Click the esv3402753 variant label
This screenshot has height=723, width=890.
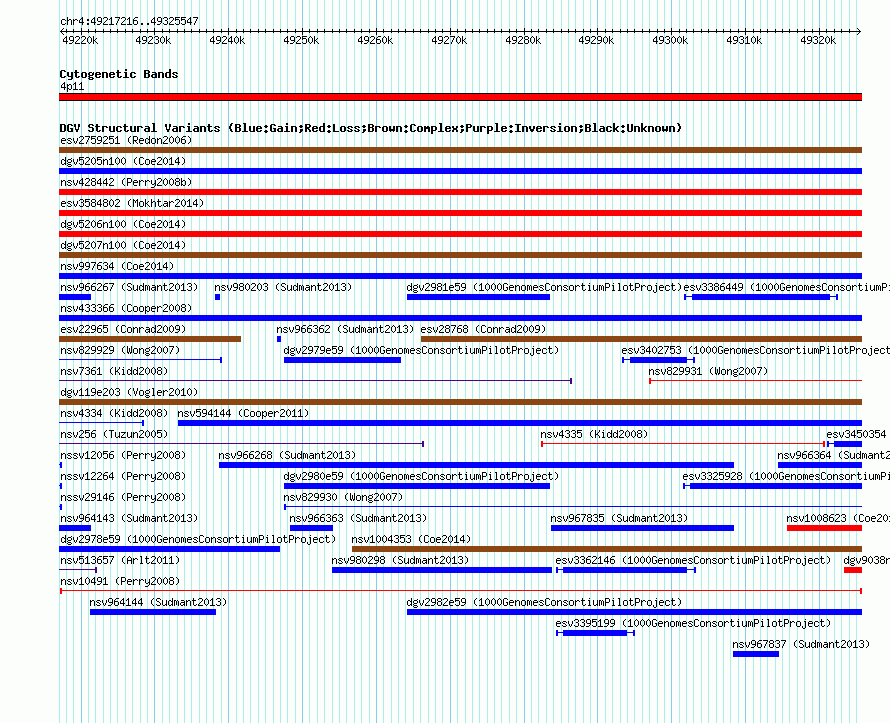[755, 350]
